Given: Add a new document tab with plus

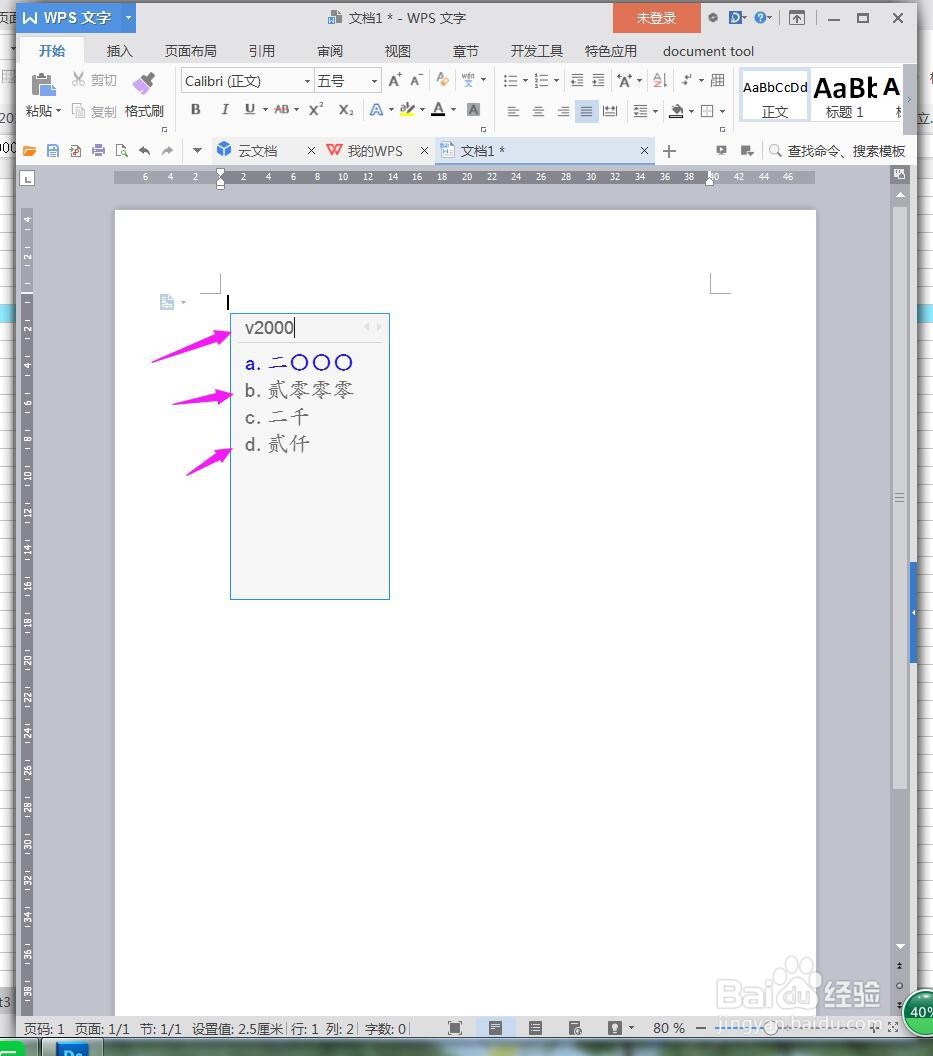Looking at the screenshot, I should [x=669, y=152].
